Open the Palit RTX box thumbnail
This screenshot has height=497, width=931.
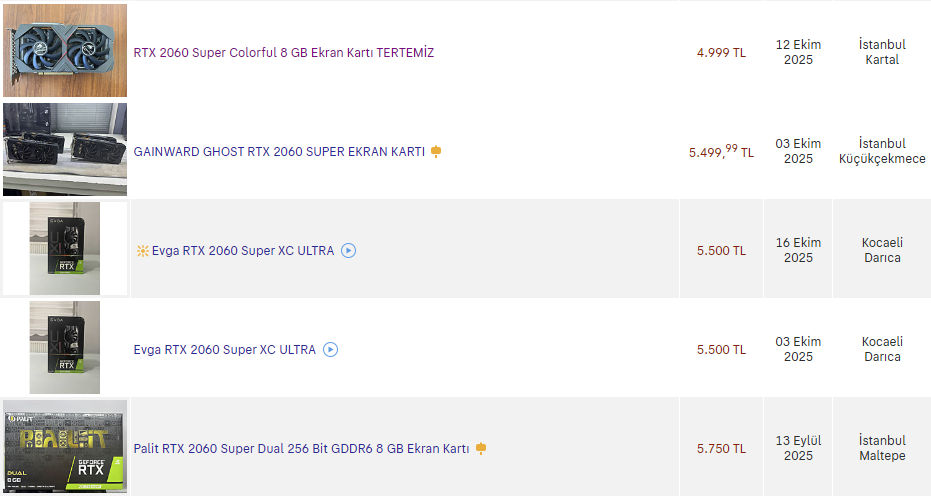tap(65, 447)
